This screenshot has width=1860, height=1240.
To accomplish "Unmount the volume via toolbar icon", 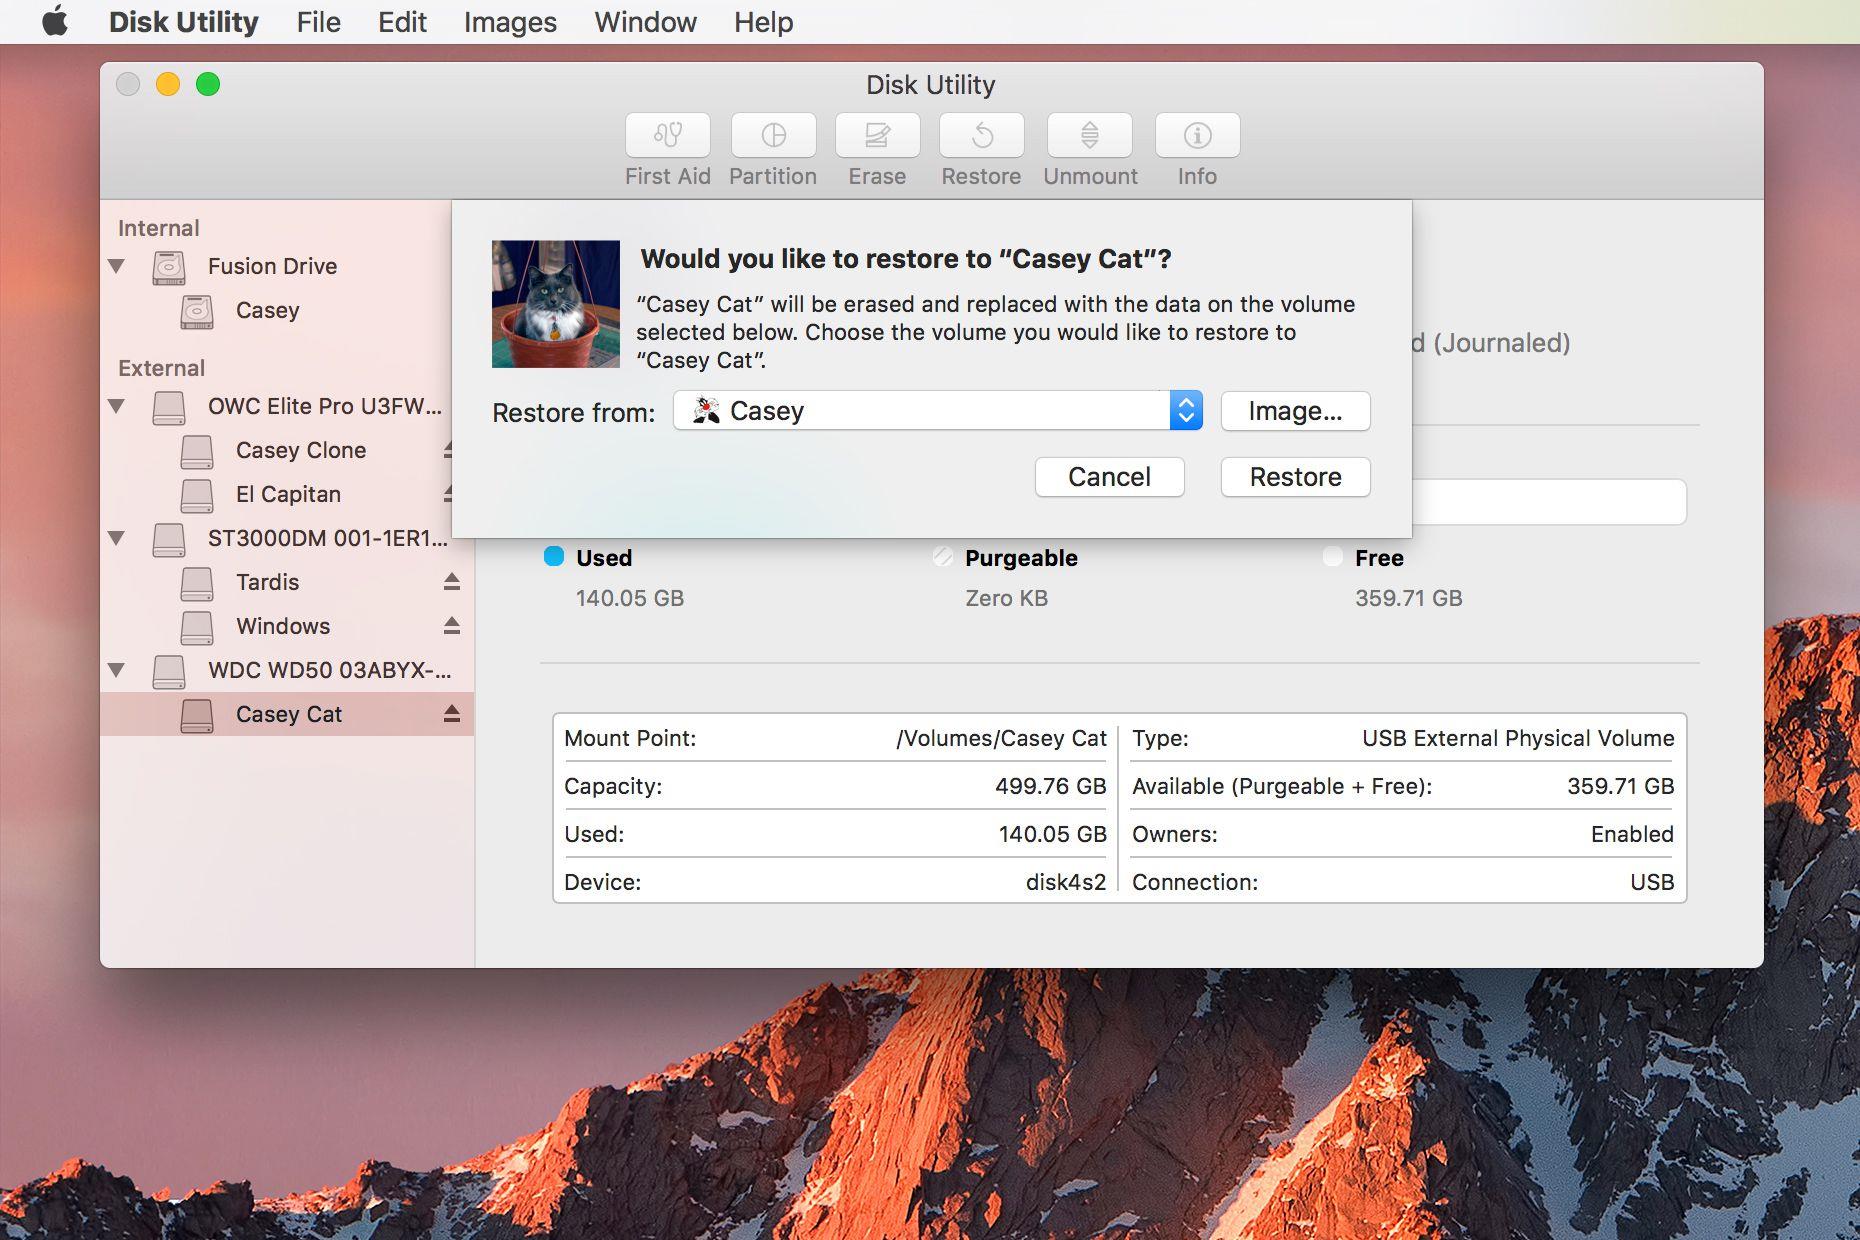I will point(1090,135).
